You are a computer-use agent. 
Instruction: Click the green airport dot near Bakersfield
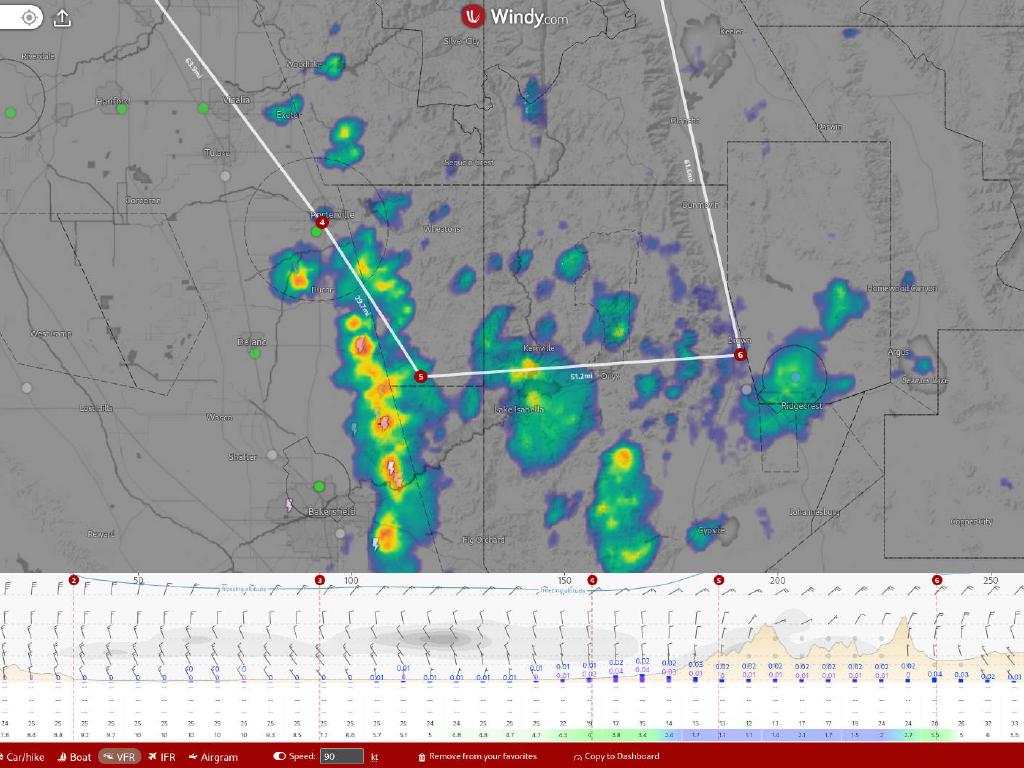tap(319, 486)
